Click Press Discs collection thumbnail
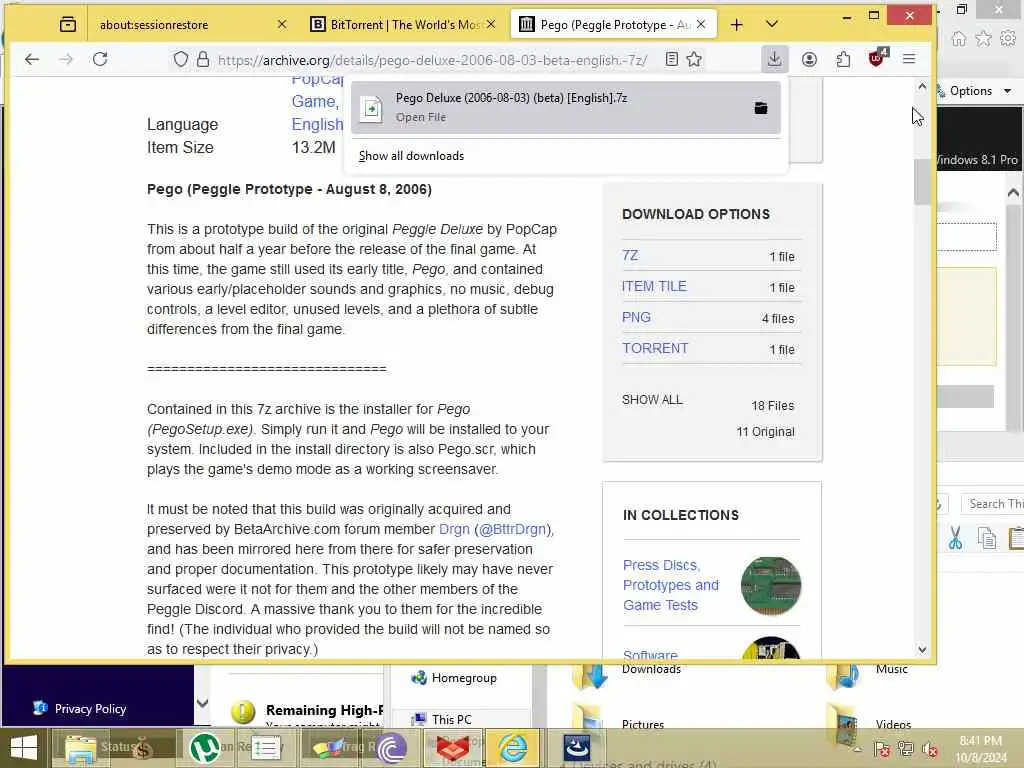The width and height of the screenshot is (1024, 768). [x=771, y=586]
